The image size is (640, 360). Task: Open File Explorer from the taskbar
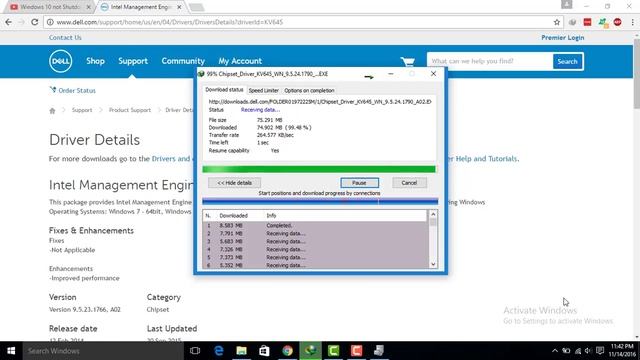click(242, 351)
